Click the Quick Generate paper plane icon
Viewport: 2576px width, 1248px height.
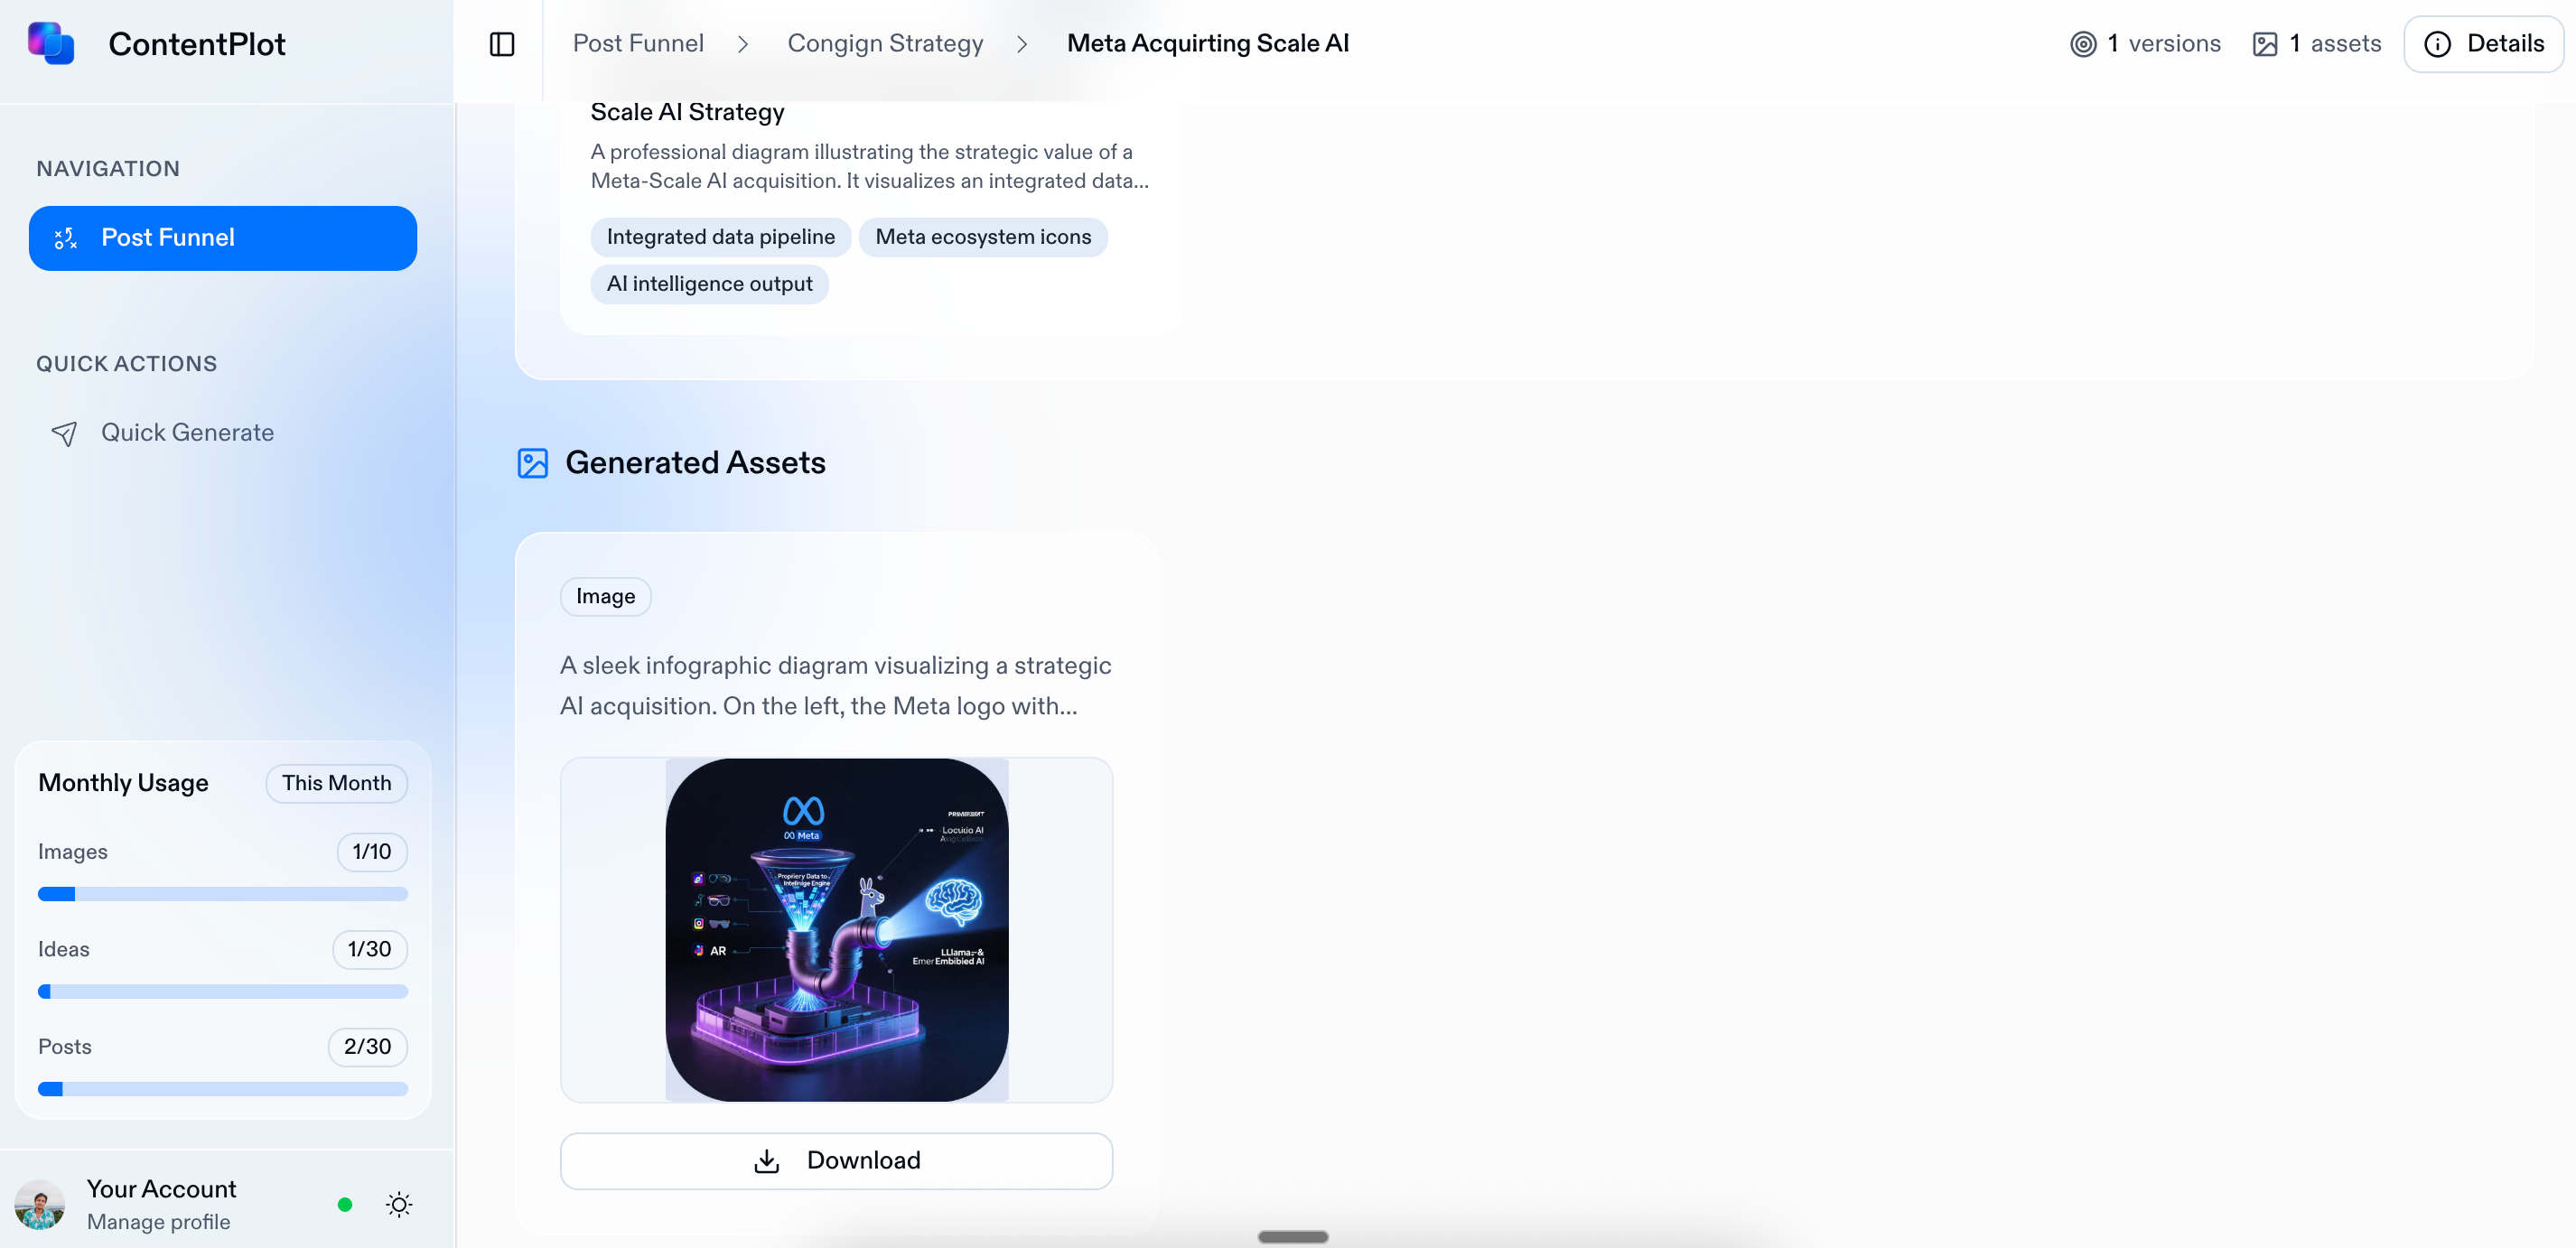64,433
